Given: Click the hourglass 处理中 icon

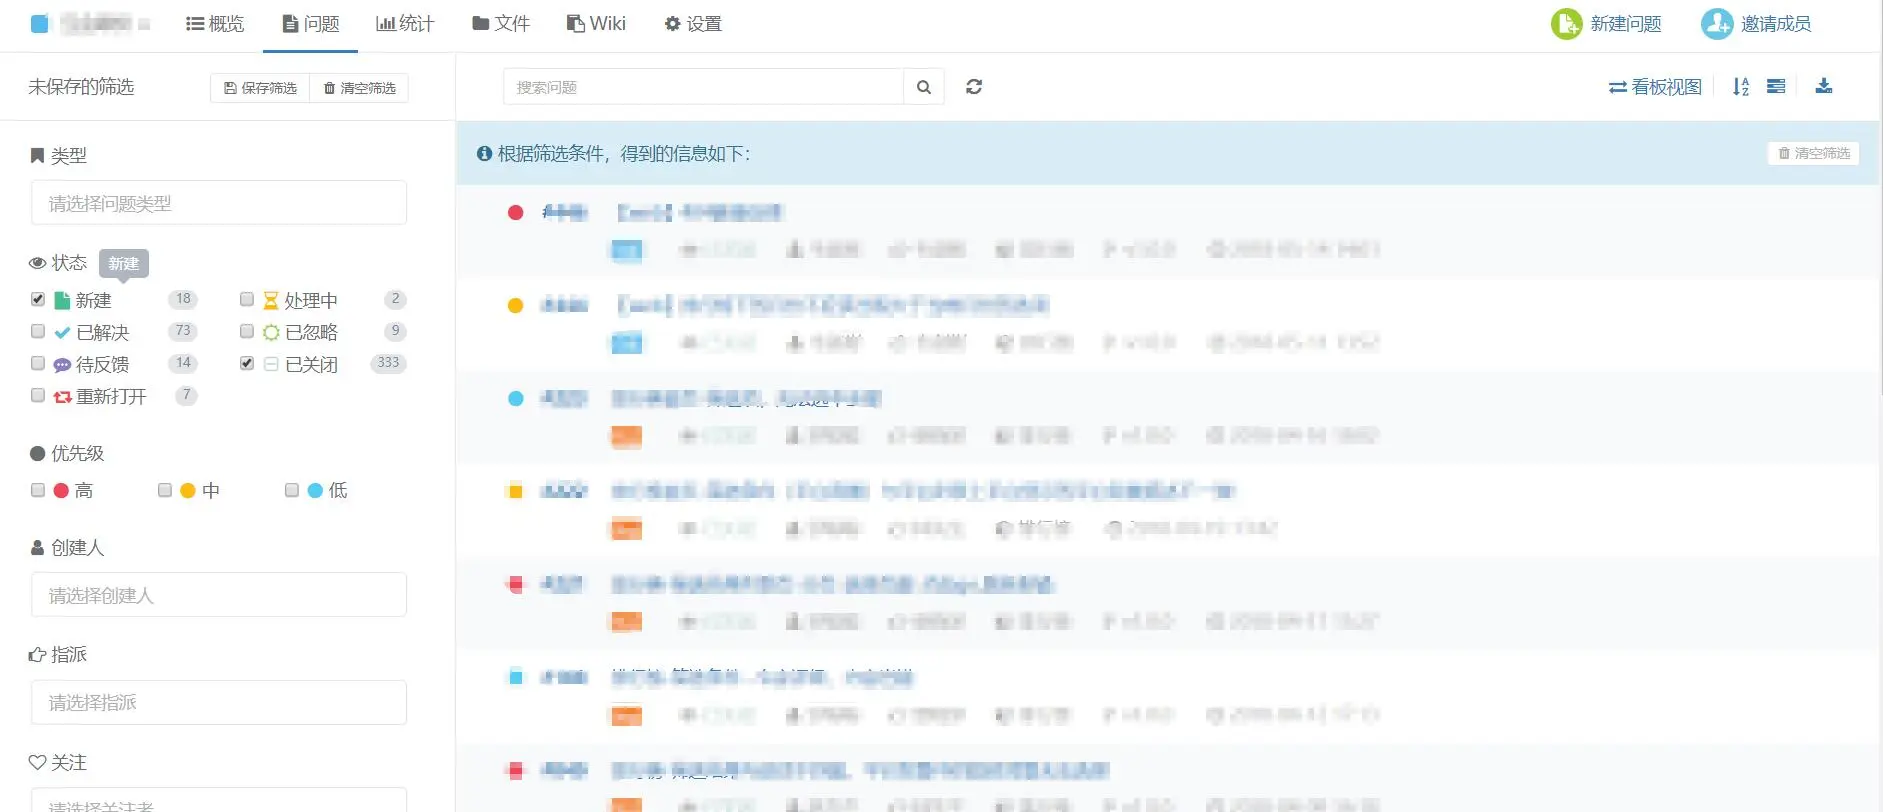Looking at the screenshot, I should pos(271,300).
